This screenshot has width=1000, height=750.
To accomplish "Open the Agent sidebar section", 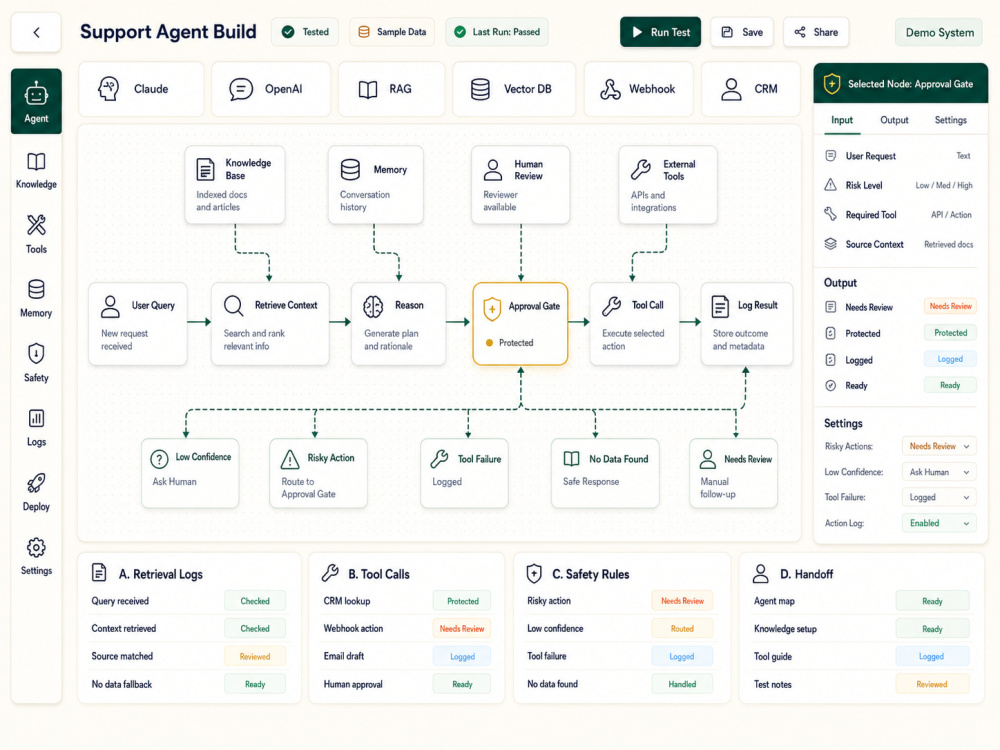I will [36, 101].
